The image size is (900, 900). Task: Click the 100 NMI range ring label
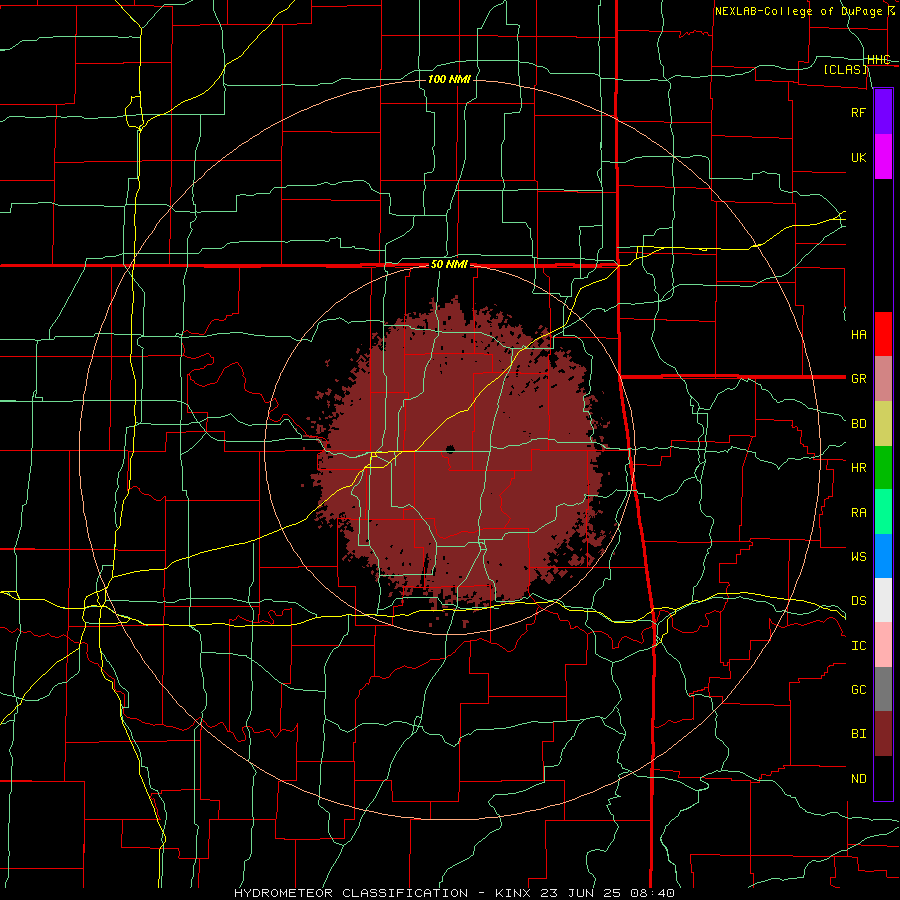click(x=449, y=79)
